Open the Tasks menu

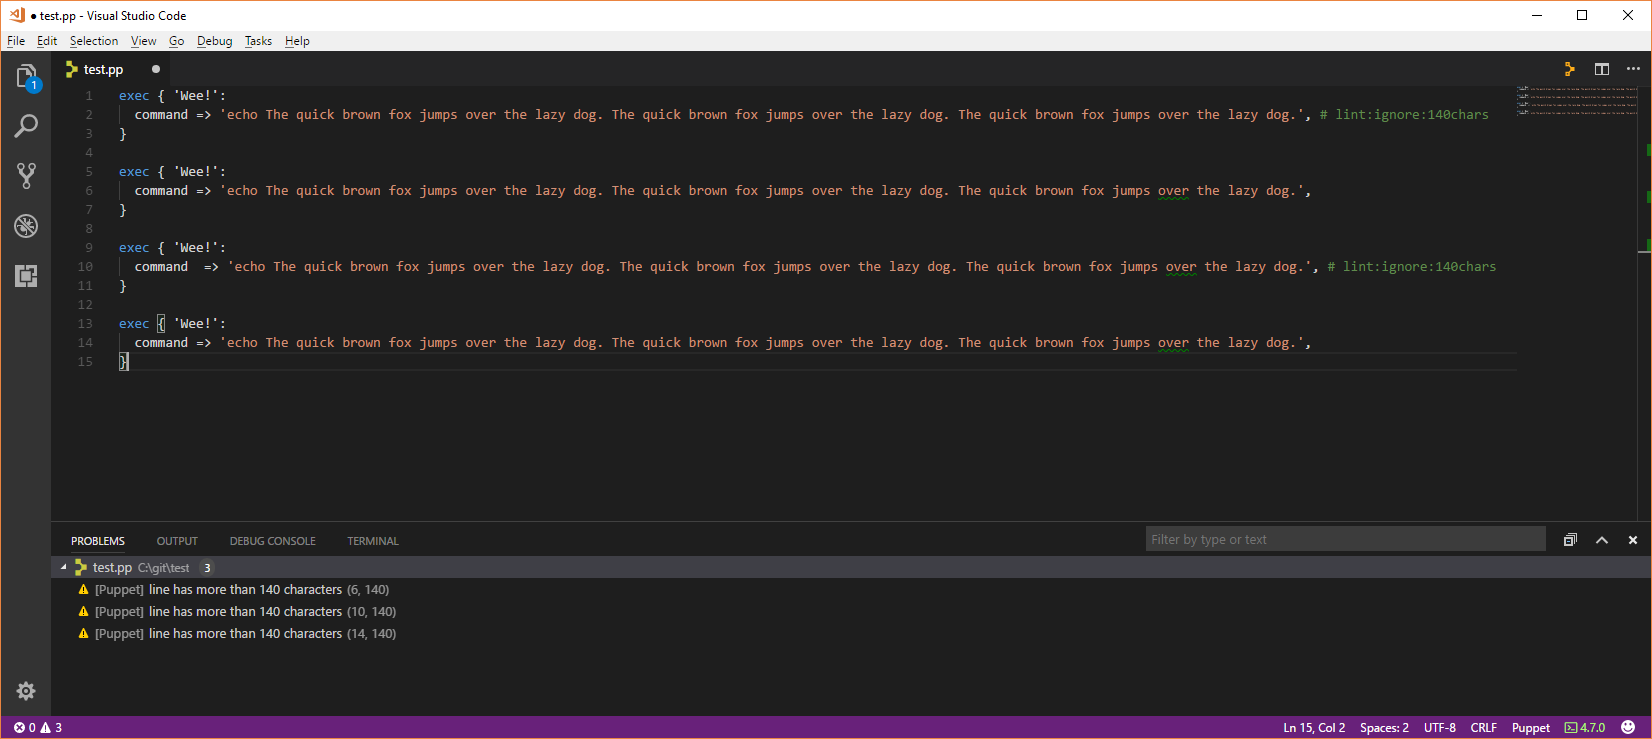pos(258,41)
